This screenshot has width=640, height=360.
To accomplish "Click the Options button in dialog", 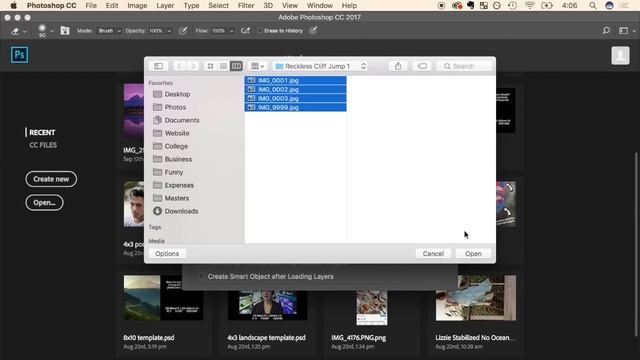I will 167,254.
